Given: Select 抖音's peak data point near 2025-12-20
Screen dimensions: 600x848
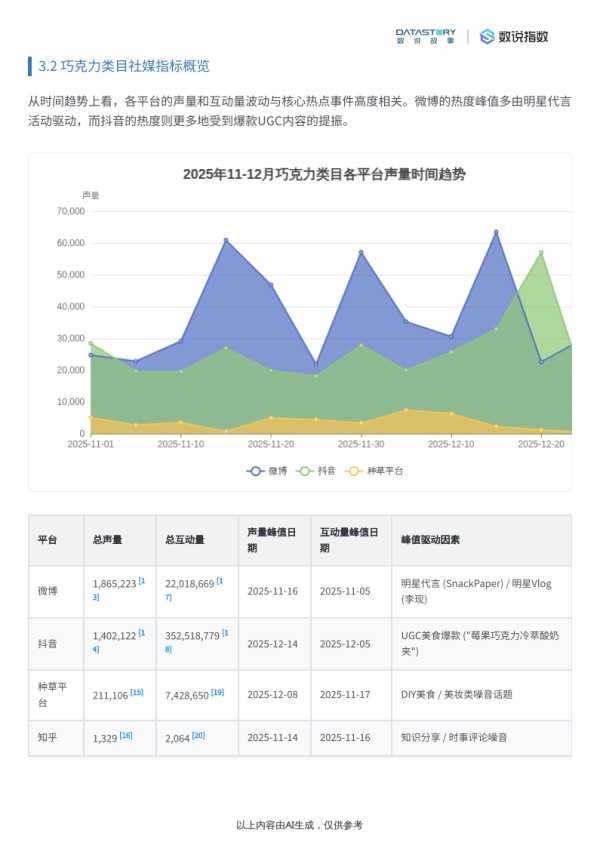Looking at the screenshot, I should (541, 252).
